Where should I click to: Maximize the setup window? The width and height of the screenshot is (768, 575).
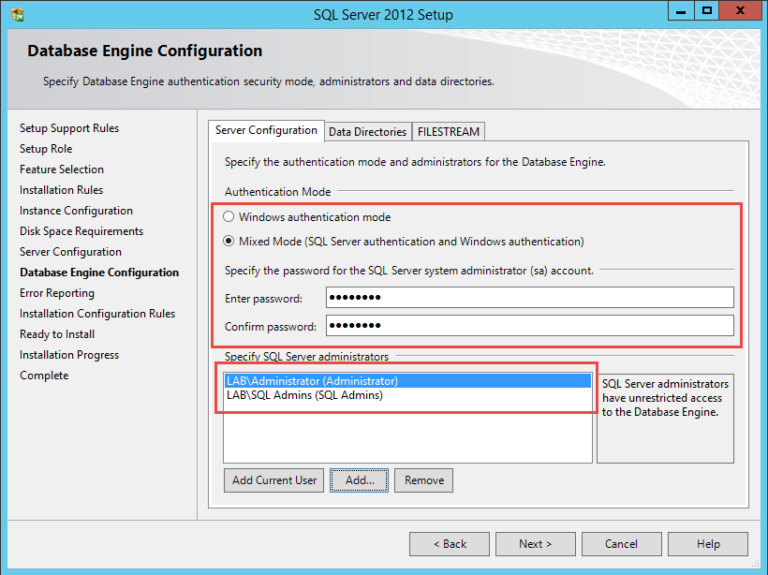point(707,12)
